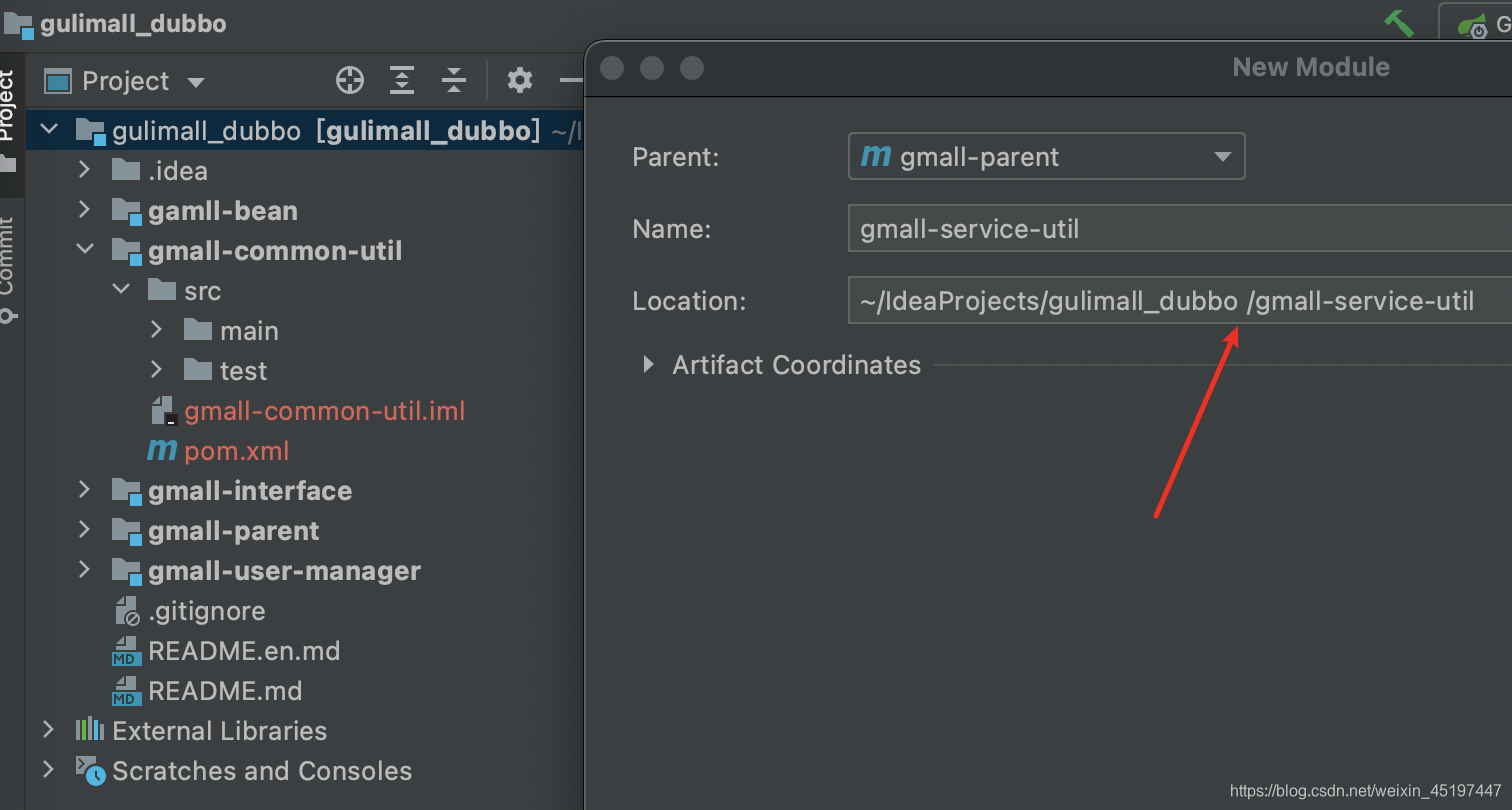Expand the Artifact Coordinates section

649,365
